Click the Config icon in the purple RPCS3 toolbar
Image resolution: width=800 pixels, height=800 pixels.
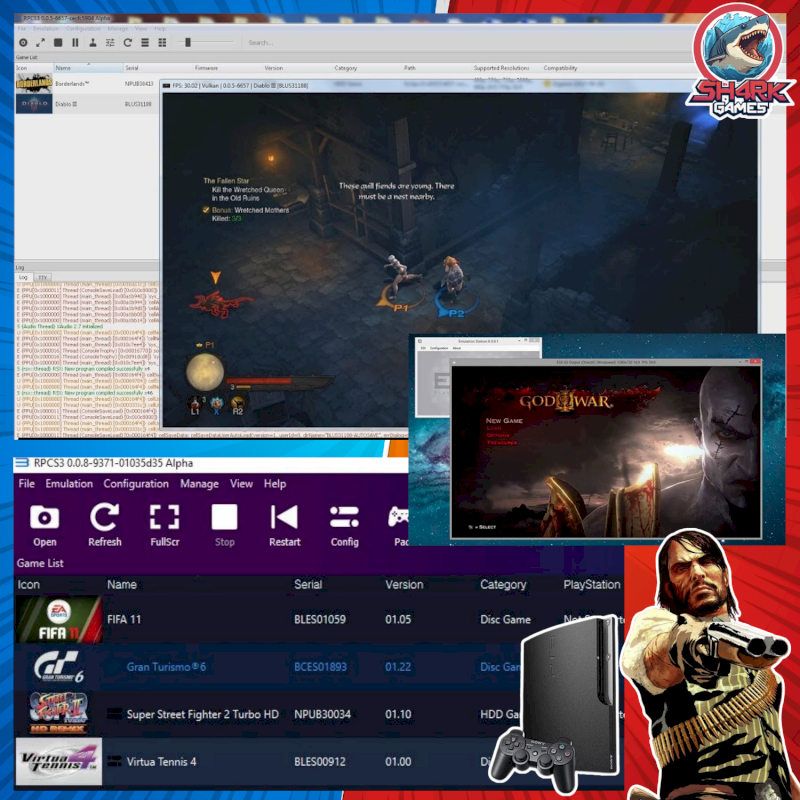point(344,526)
